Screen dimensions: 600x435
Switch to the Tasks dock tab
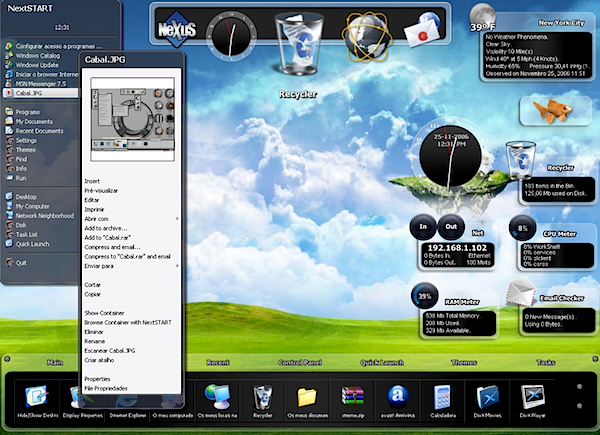pos(546,362)
